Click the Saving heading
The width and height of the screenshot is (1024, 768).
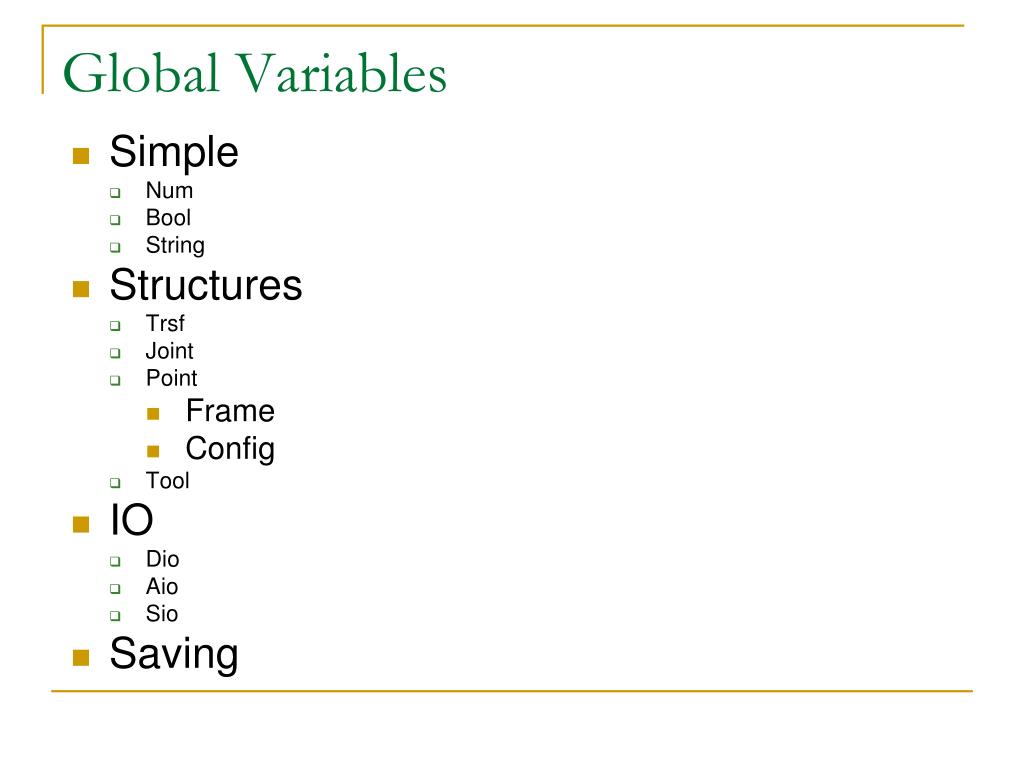pyautogui.click(x=174, y=654)
